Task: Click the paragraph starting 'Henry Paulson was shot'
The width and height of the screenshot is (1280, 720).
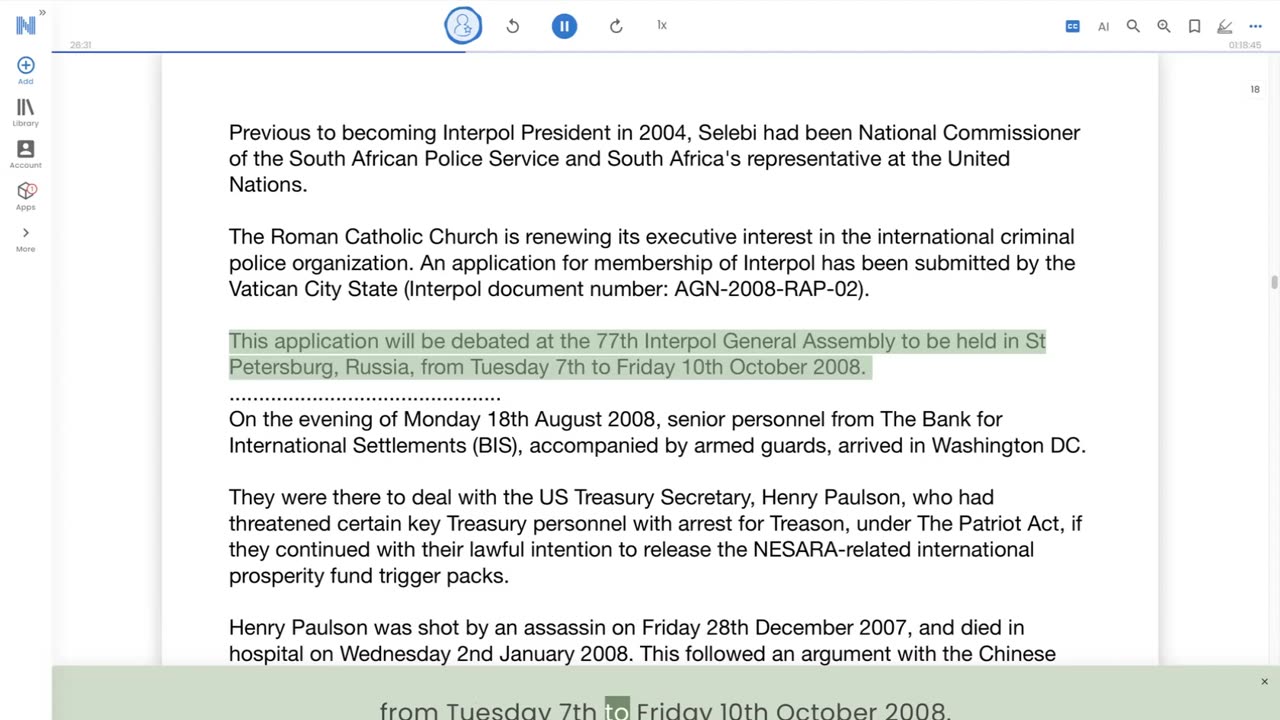Action: pos(642,641)
